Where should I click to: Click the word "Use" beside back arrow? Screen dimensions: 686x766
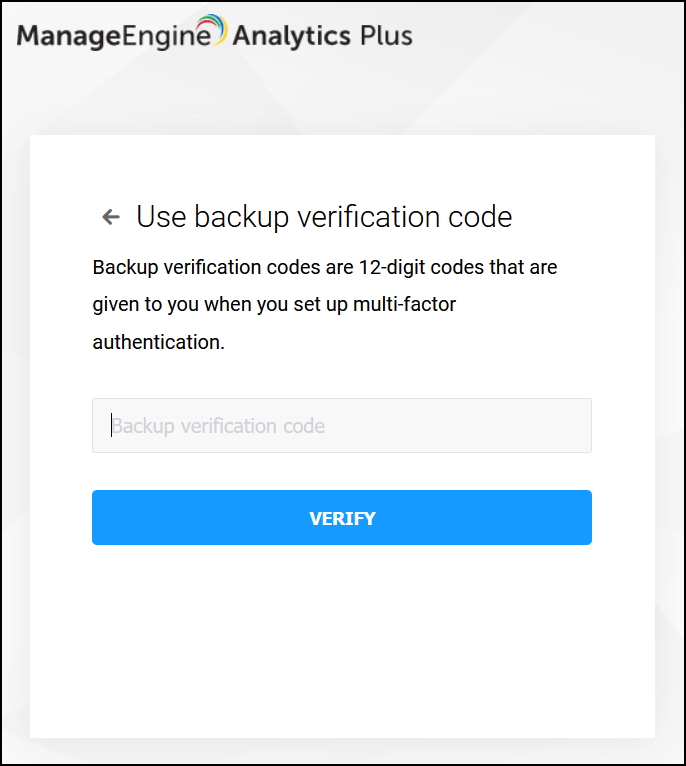point(160,217)
